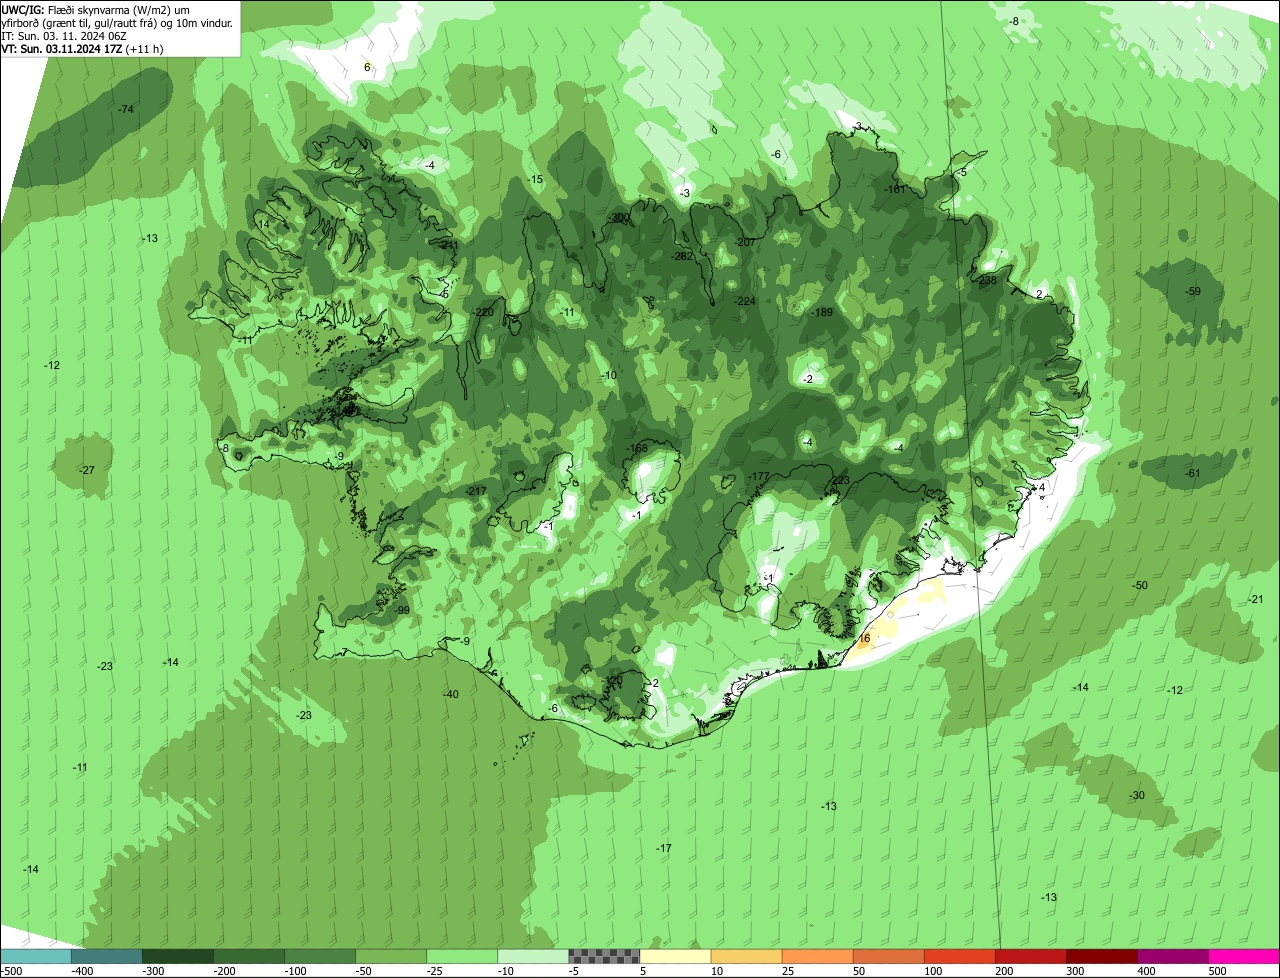1280x978 pixels.
Task: Select the '-99' flux value
Action: coord(402,610)
